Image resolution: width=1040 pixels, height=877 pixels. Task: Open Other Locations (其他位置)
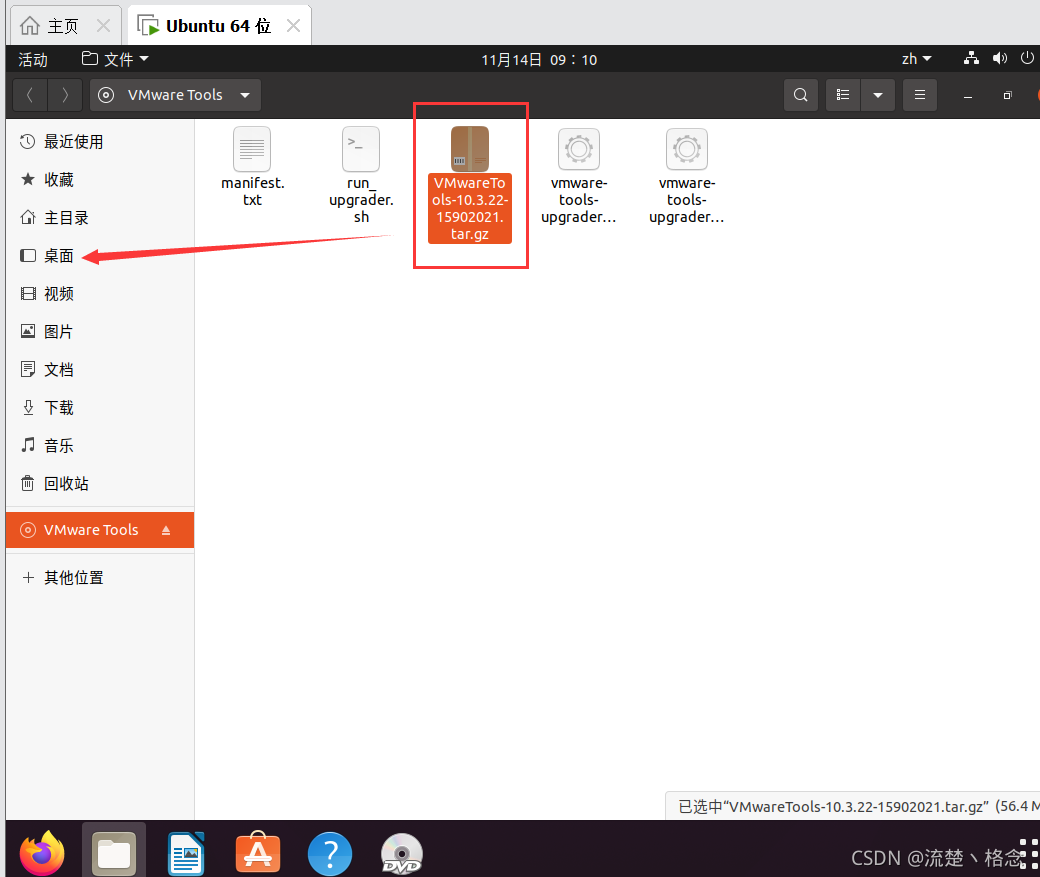[99, 578]
